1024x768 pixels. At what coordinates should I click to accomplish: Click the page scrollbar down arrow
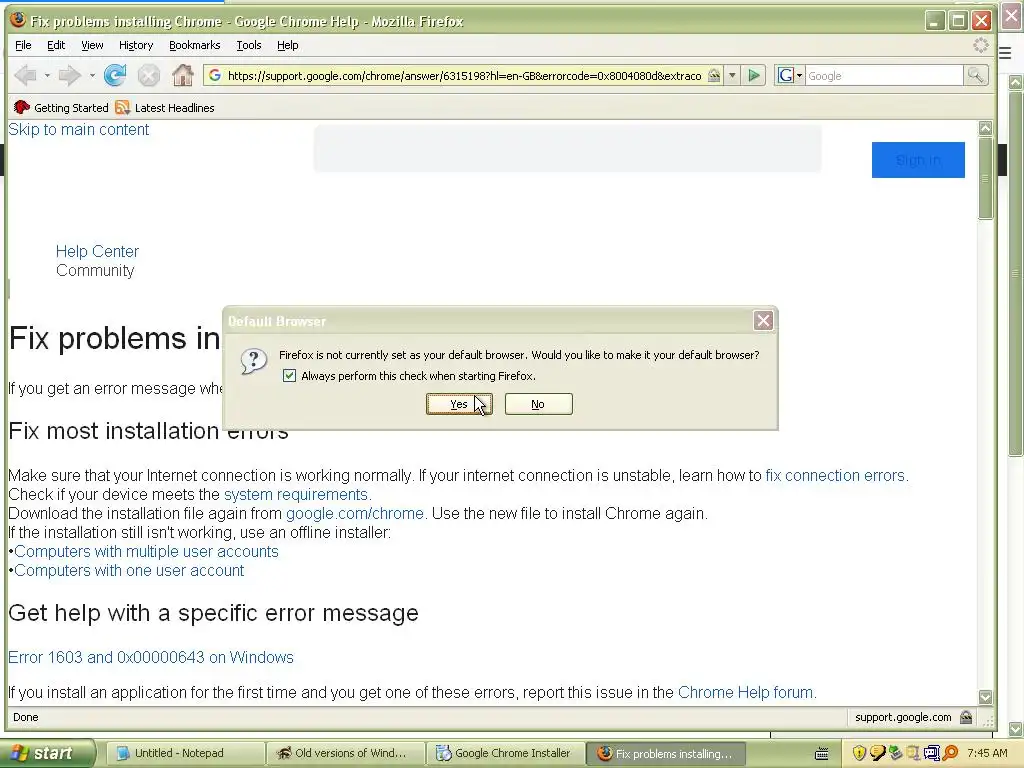tap(985, 697)
